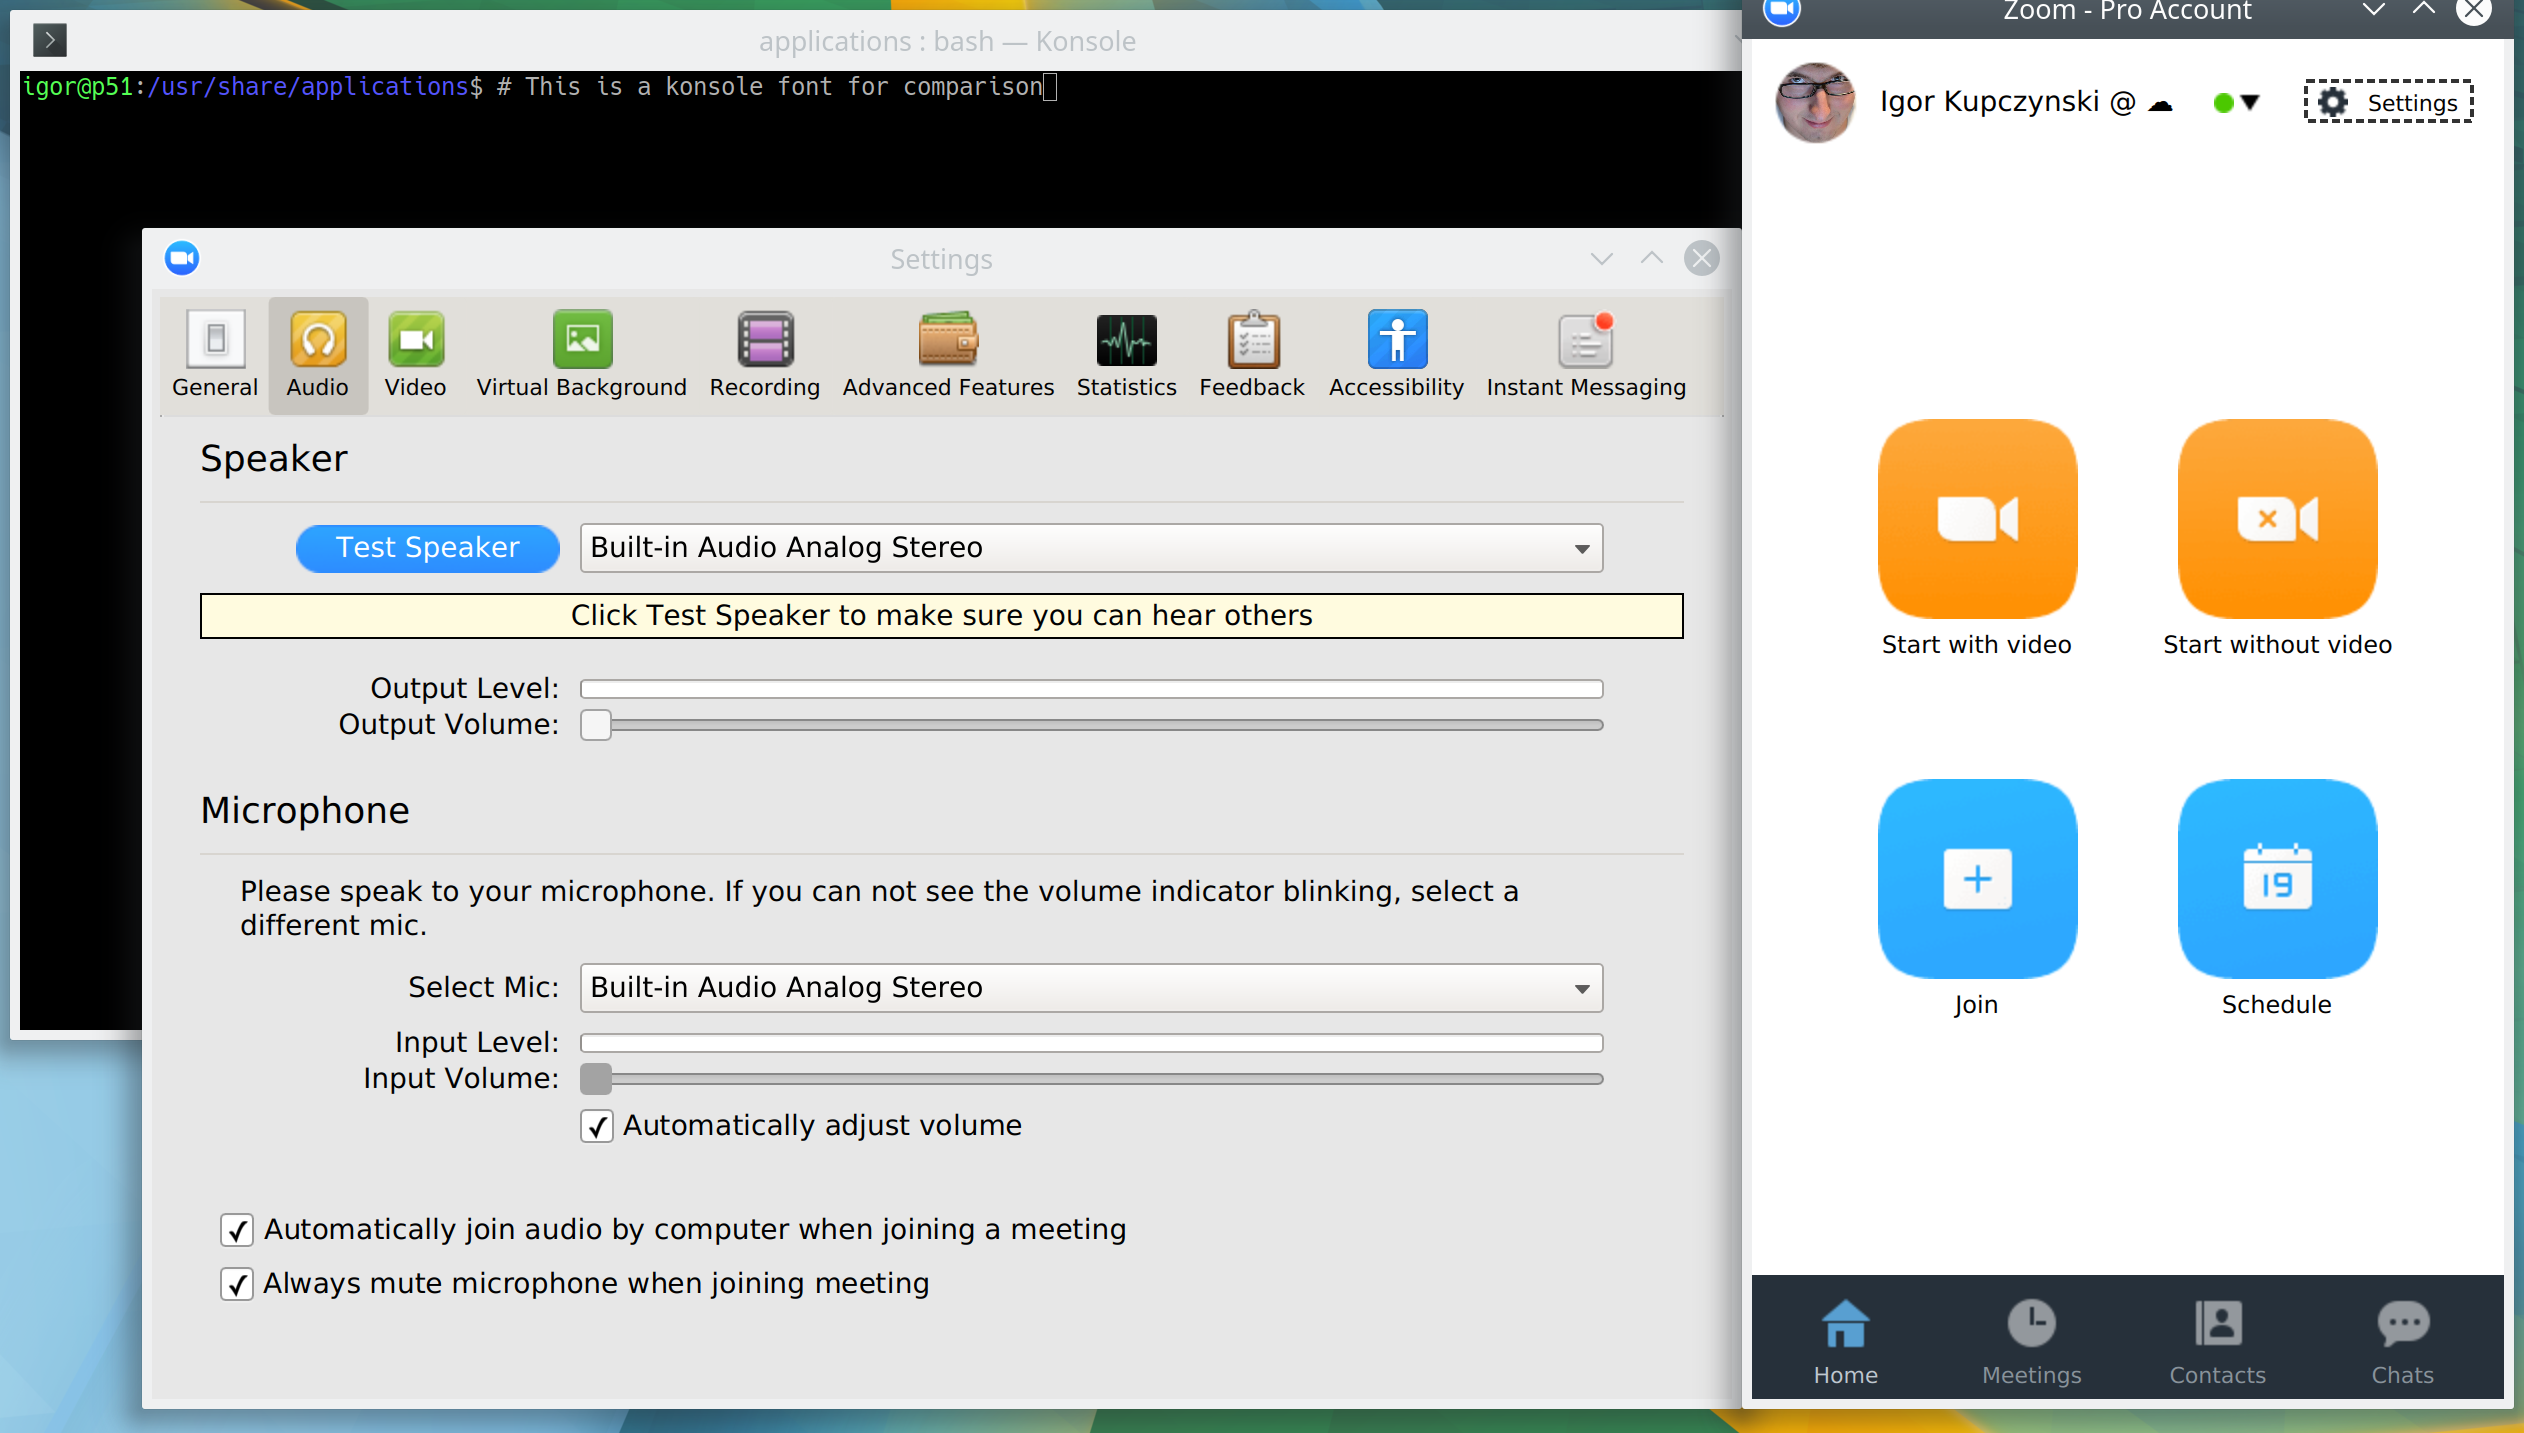
Task: Minimize the Settings window
Action: pos(1601,259)
